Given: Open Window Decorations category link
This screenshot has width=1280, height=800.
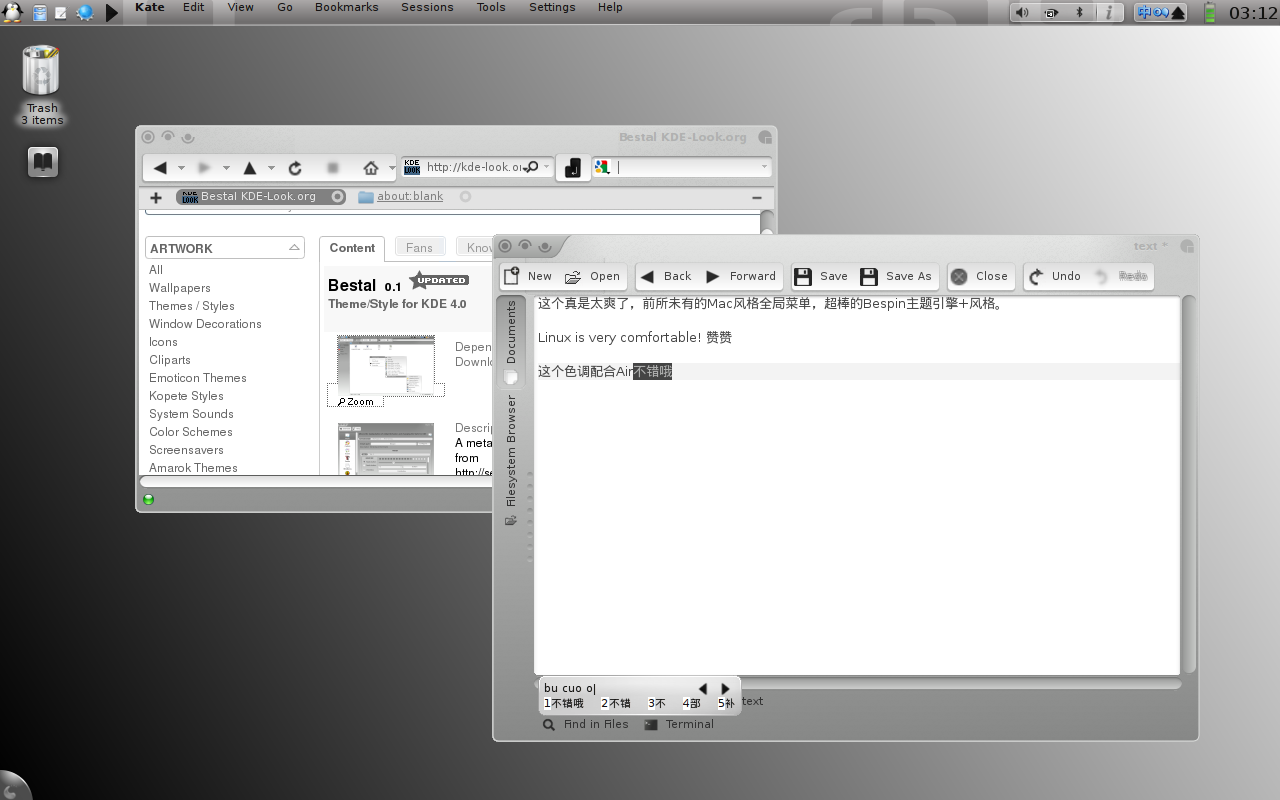Looking at the screenshot, I should (205, 324).
